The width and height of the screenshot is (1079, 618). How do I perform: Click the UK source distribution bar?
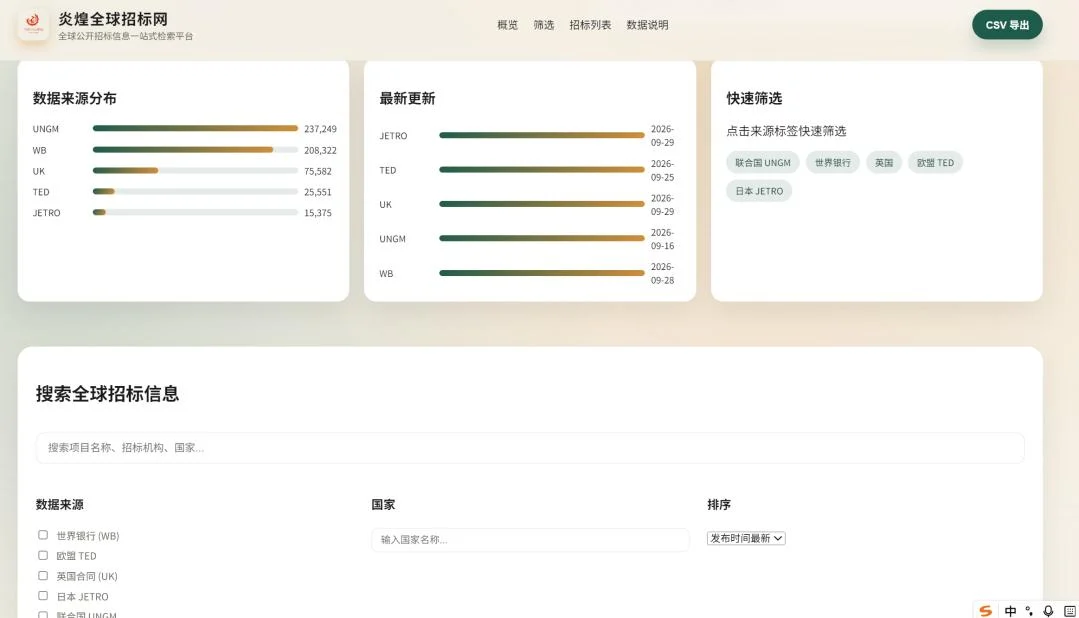coord(195,171)
